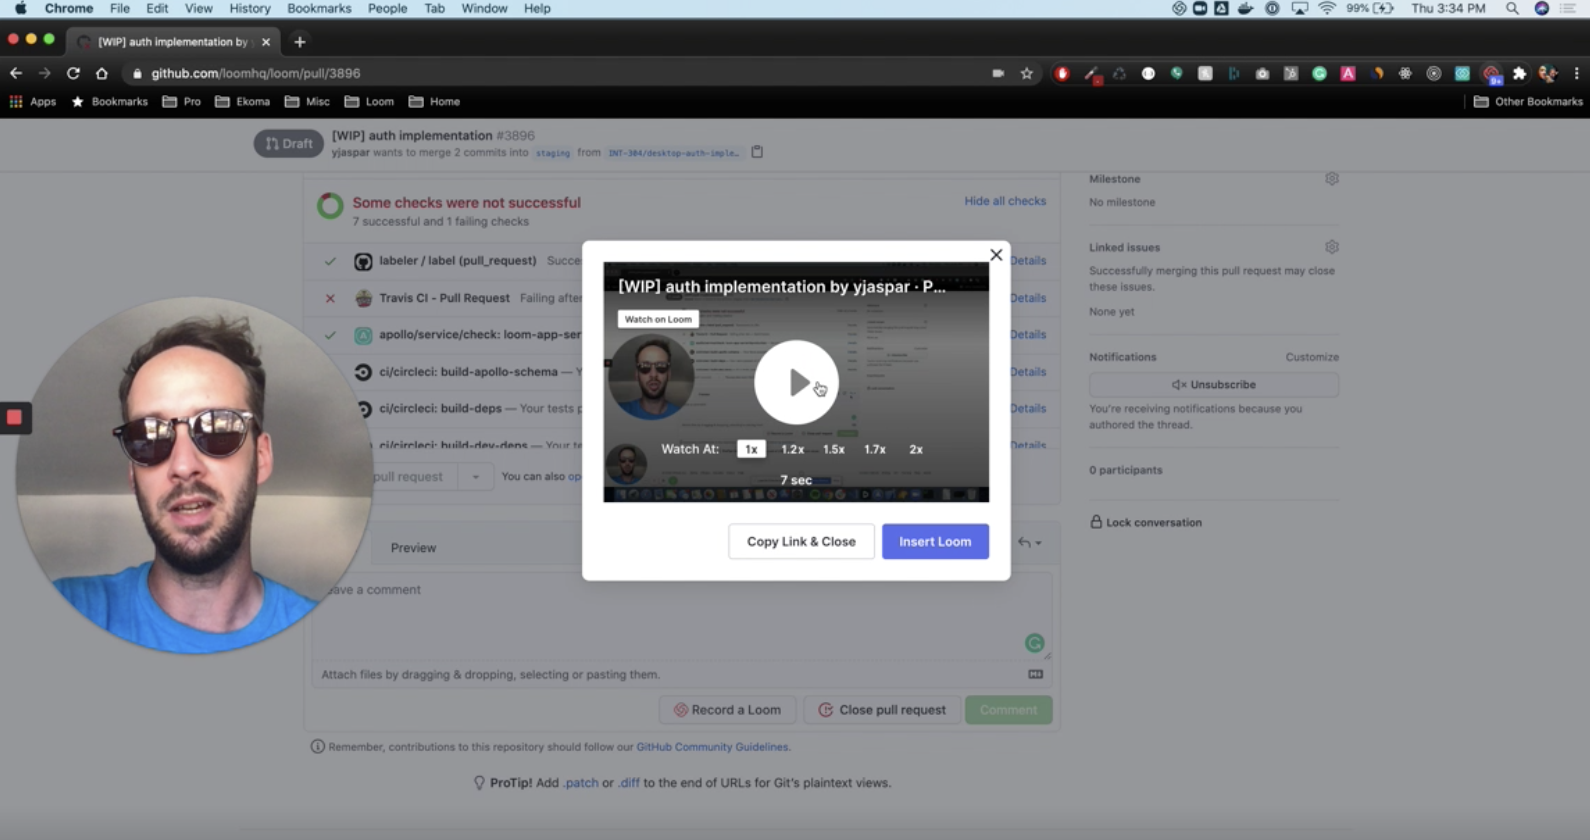
Task: Open the Bookmarks bookmark item
Action: 109,101
